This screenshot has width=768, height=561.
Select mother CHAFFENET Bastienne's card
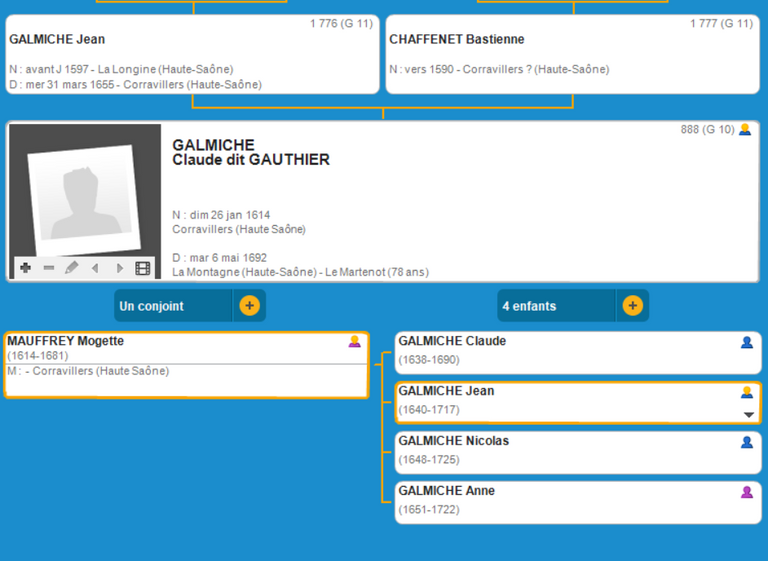tap(572, 55)
